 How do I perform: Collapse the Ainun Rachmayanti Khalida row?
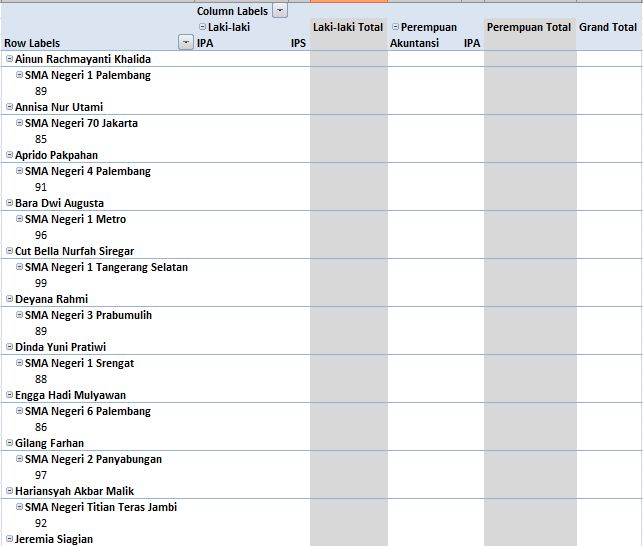[9, 59]
